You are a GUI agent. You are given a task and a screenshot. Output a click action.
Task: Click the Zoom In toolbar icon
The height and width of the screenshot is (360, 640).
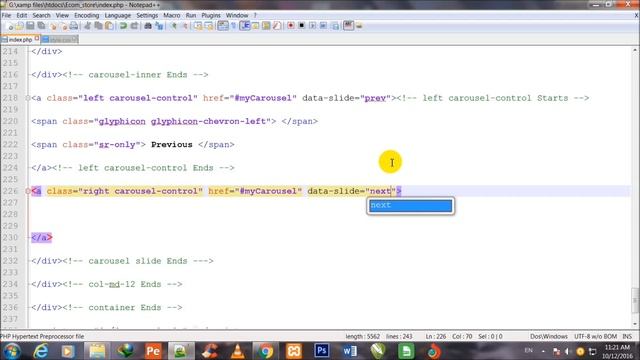tap(173, 26)
